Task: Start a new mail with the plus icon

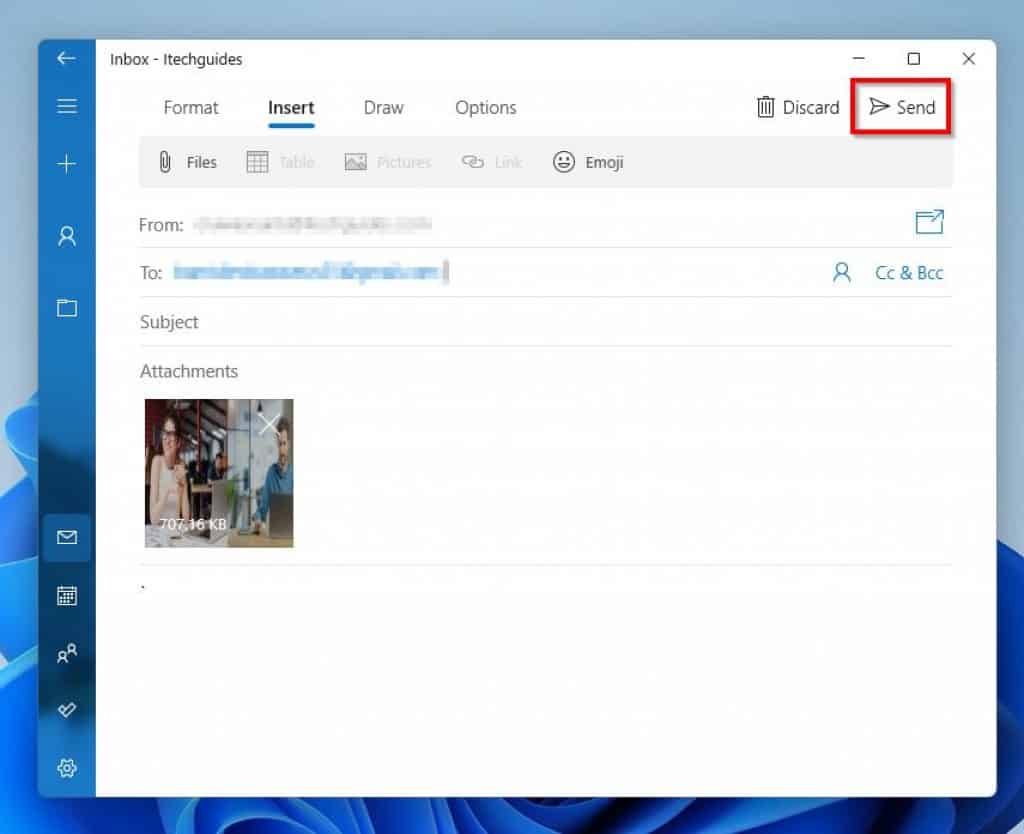Action: pos(67,163)
